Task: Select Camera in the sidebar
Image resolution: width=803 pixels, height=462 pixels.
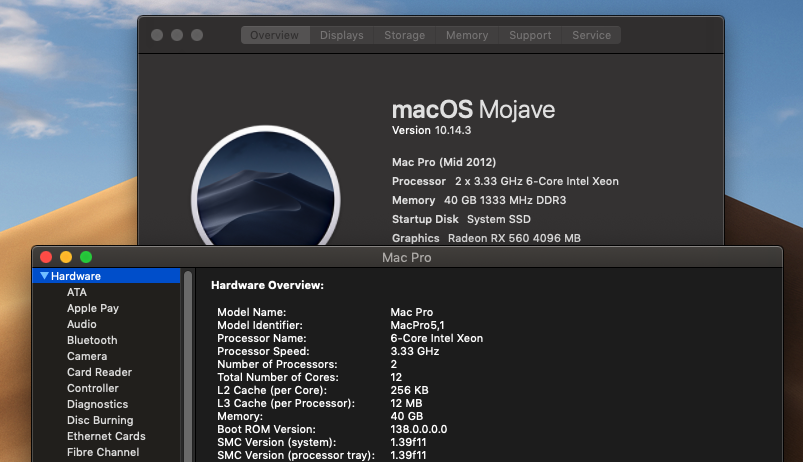Action: click(87, 356)
